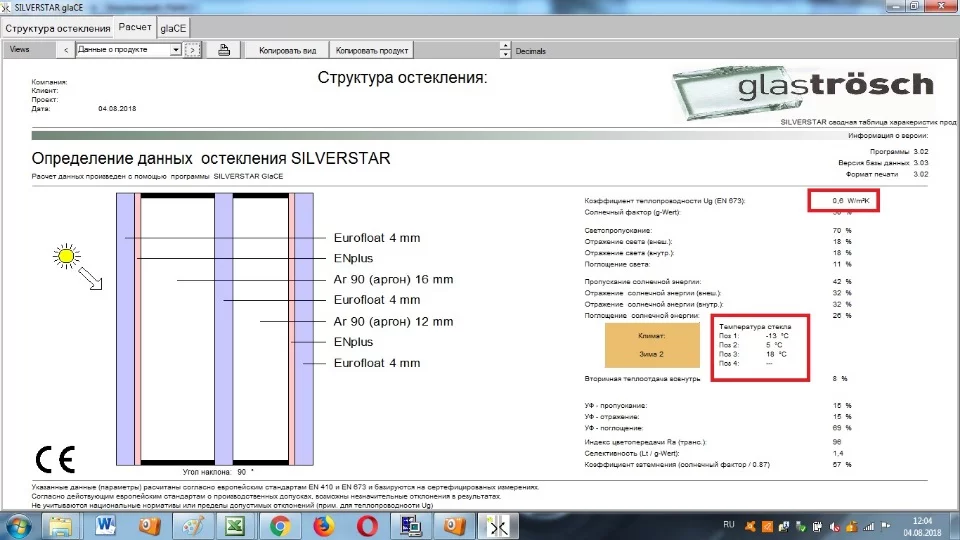Click the Светопропускание 70 % value
This screenshot has height=540, width=960.
tap(841, 231)
